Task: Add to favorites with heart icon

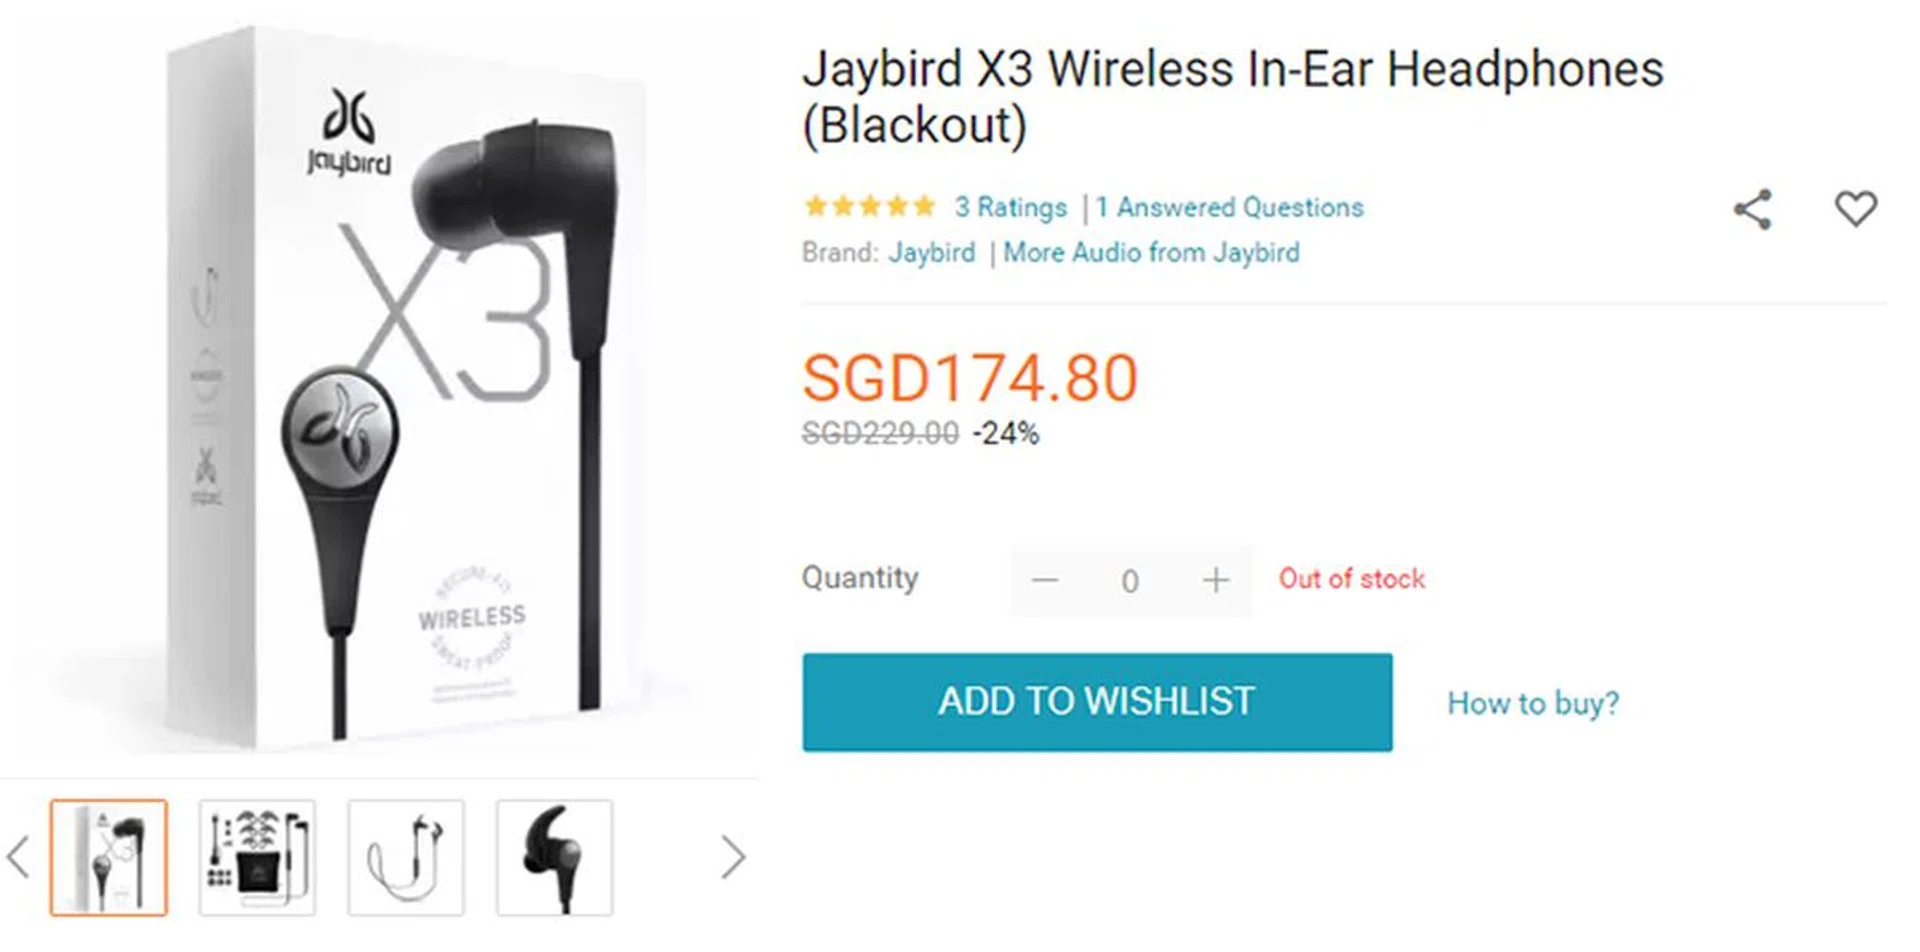Action: 1855,208
